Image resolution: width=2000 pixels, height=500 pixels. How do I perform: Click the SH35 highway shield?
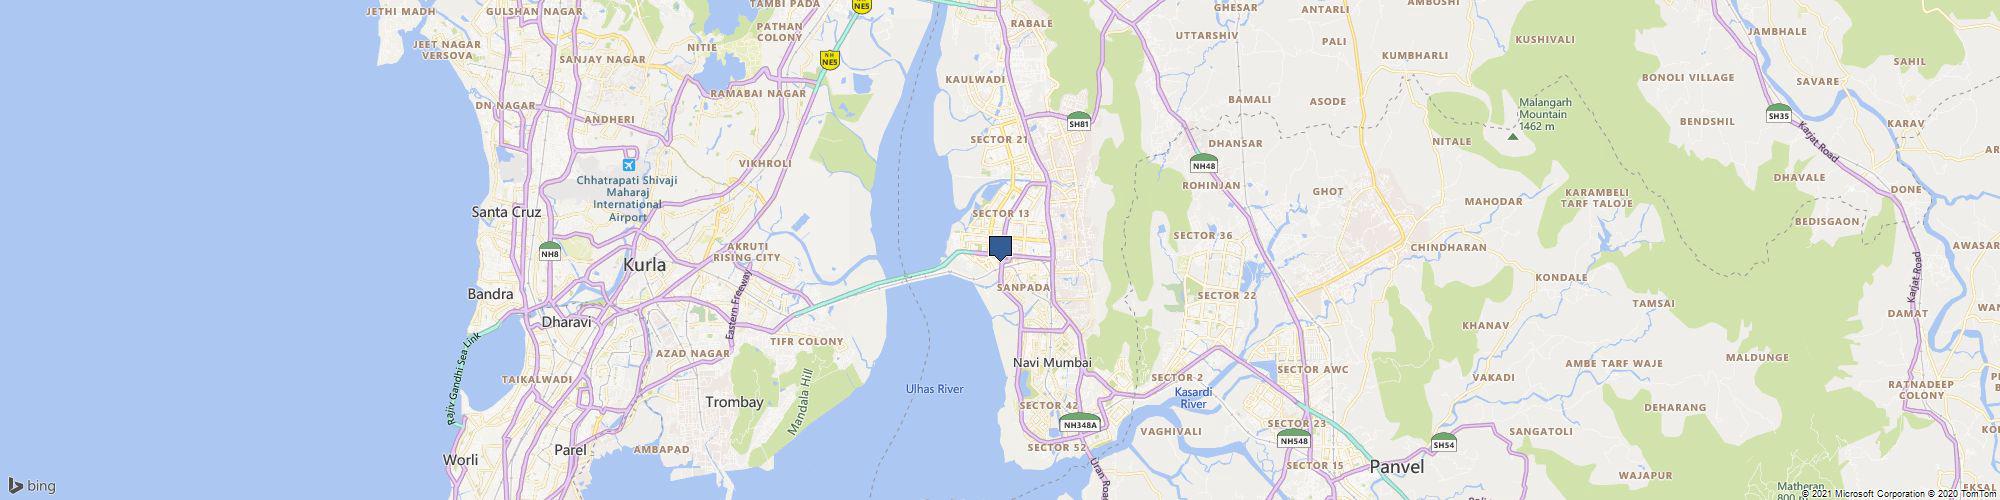(1778, 113)
